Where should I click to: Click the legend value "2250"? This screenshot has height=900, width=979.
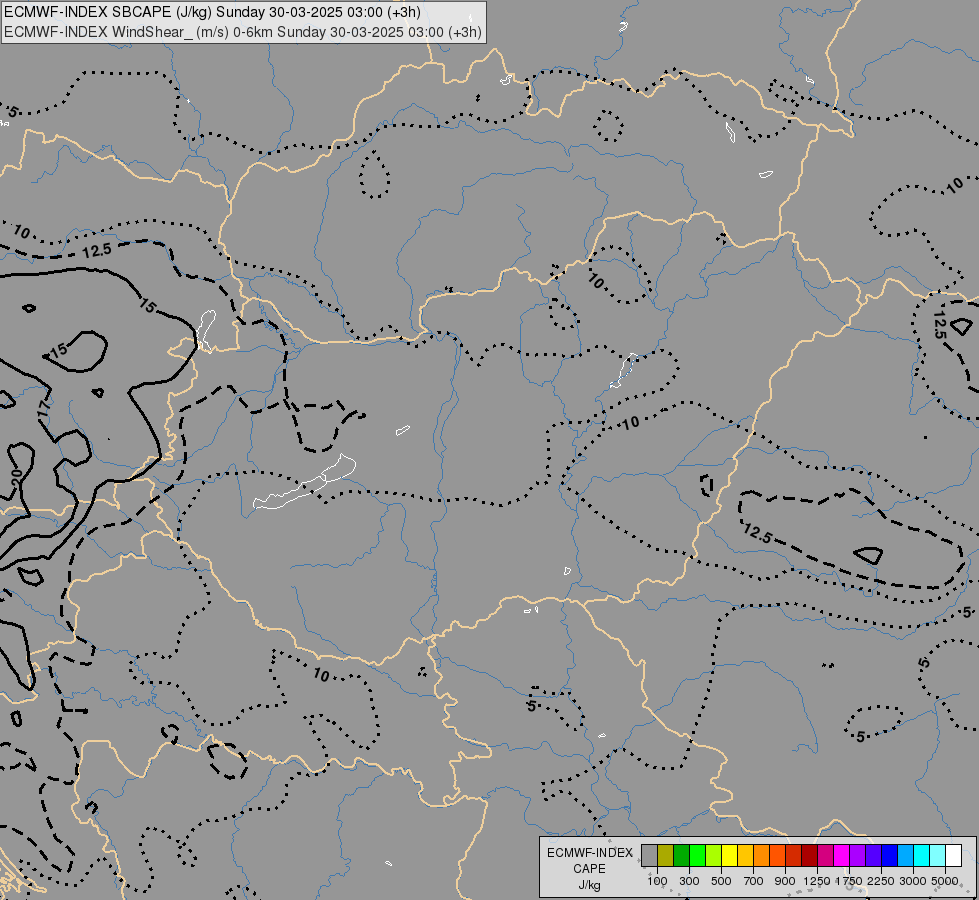pos(881,881)
